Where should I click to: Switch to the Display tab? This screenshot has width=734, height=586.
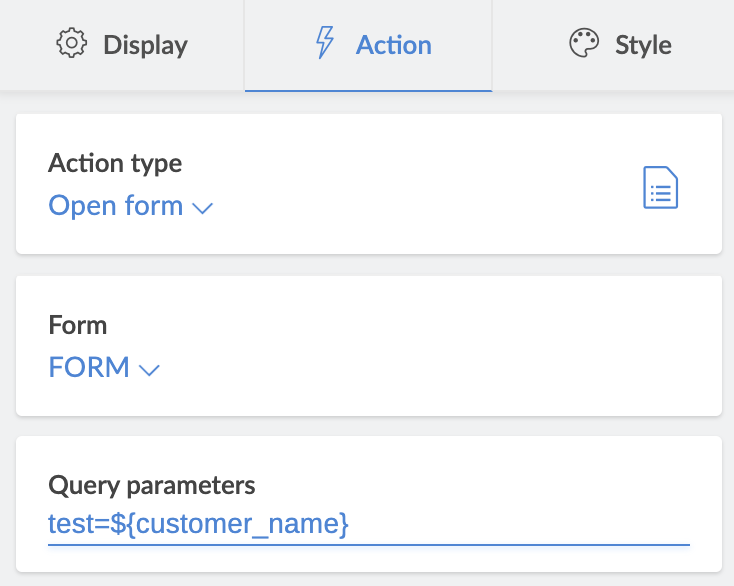[122, 45]
